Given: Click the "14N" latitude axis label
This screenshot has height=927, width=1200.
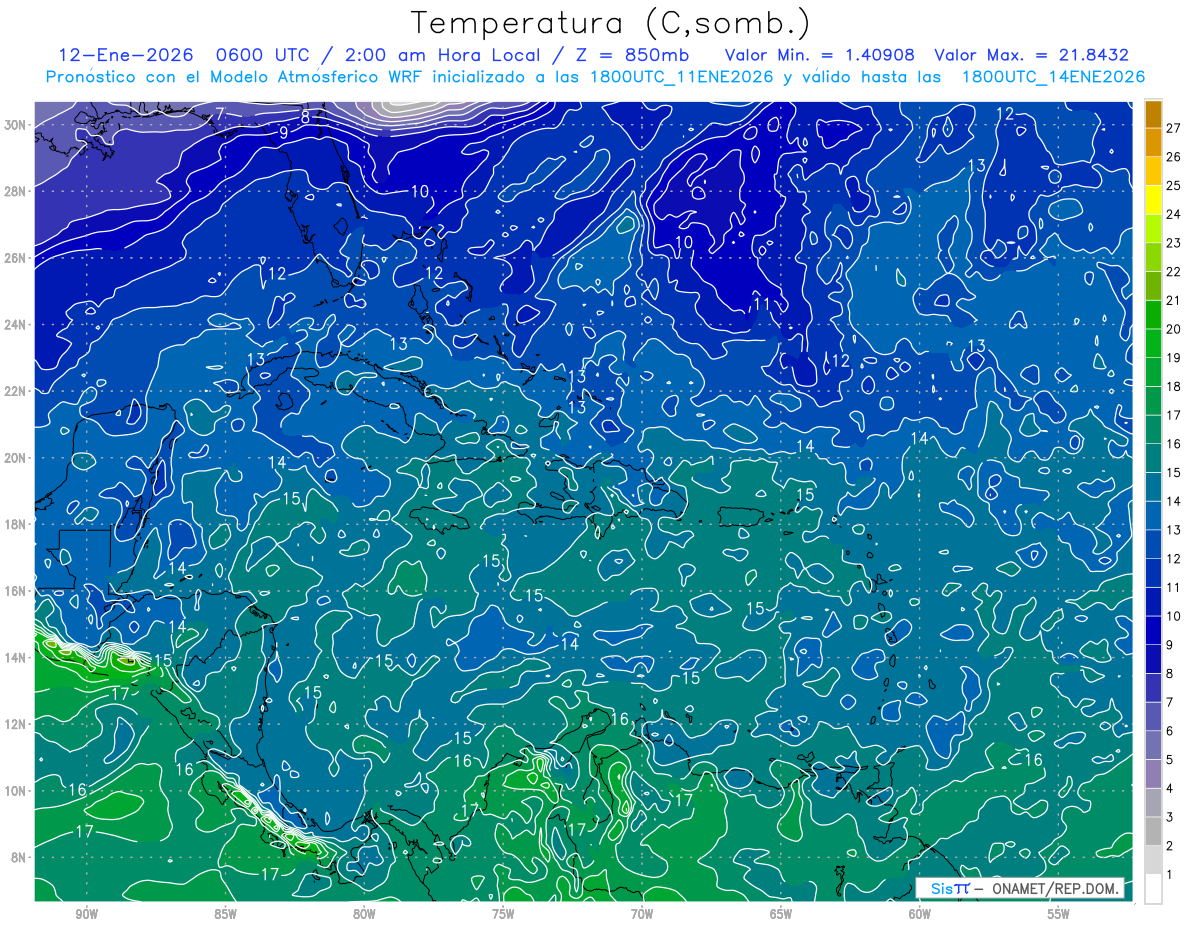Looking at the screenshot, I should [15, 657].
